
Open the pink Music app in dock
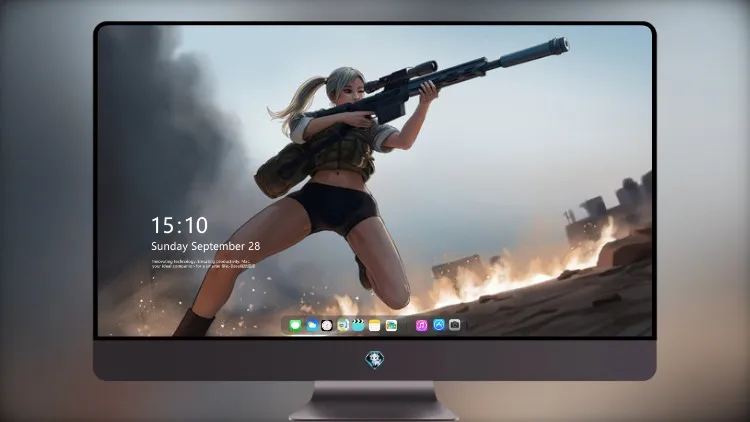point(421,325)
